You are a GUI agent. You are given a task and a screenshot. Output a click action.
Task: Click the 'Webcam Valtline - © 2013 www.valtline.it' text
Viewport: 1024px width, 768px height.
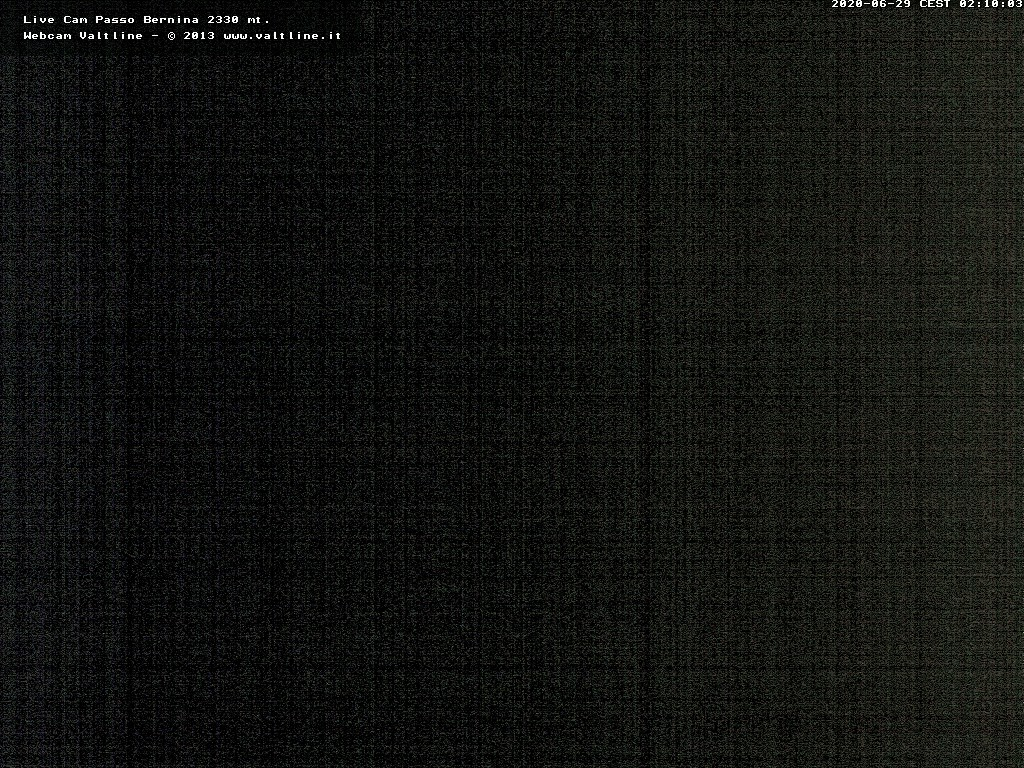tap(182, 36)
